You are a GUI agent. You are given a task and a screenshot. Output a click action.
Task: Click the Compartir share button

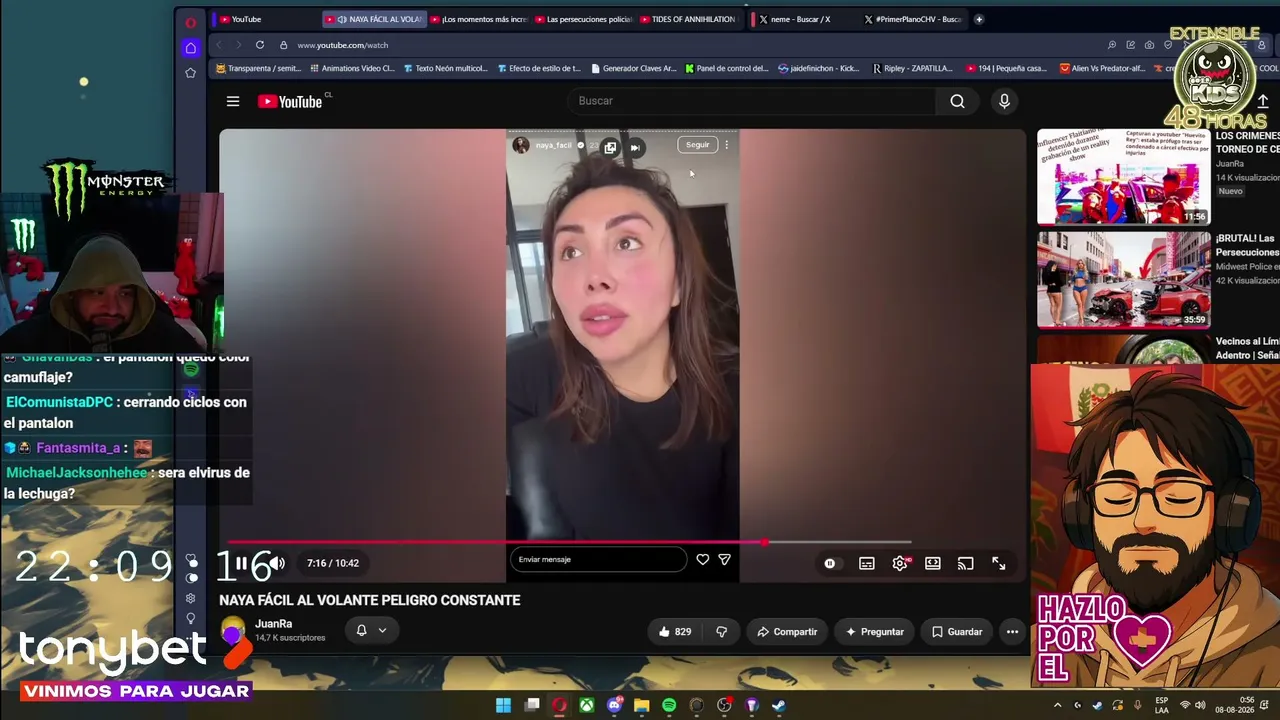click(x=787, y=632)
